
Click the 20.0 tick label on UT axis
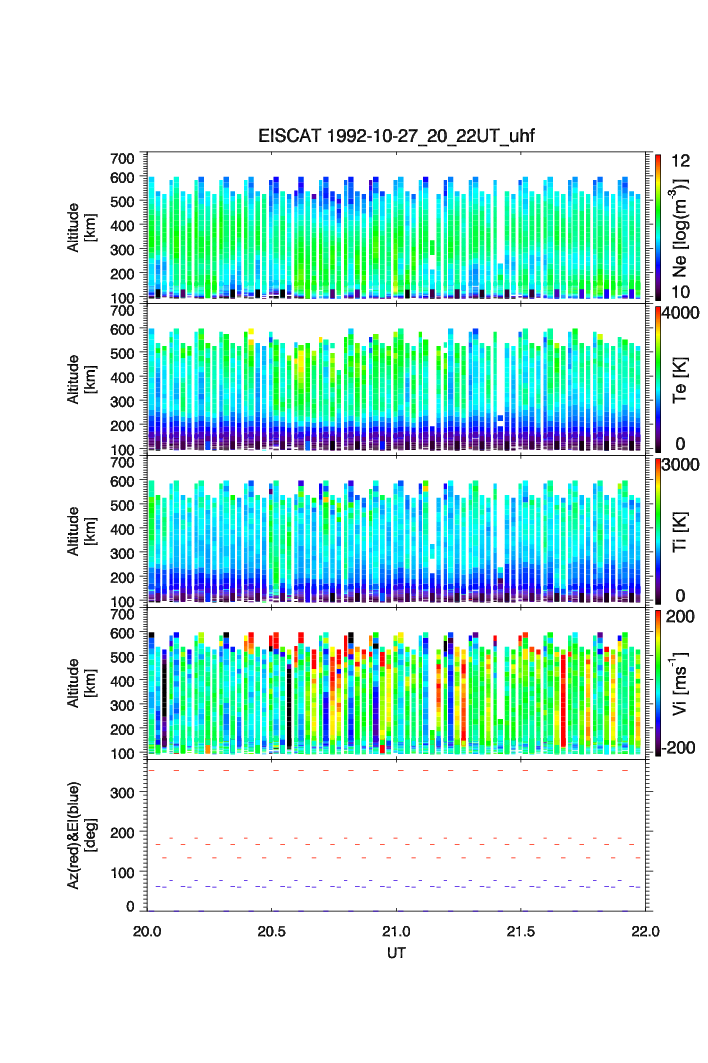tap(147, 931)
